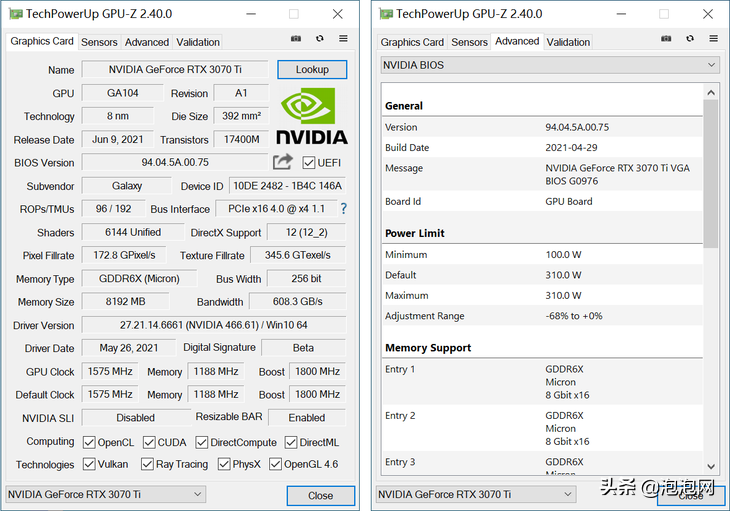Click GPU-Z app icon in left title bar

point(15,14)
